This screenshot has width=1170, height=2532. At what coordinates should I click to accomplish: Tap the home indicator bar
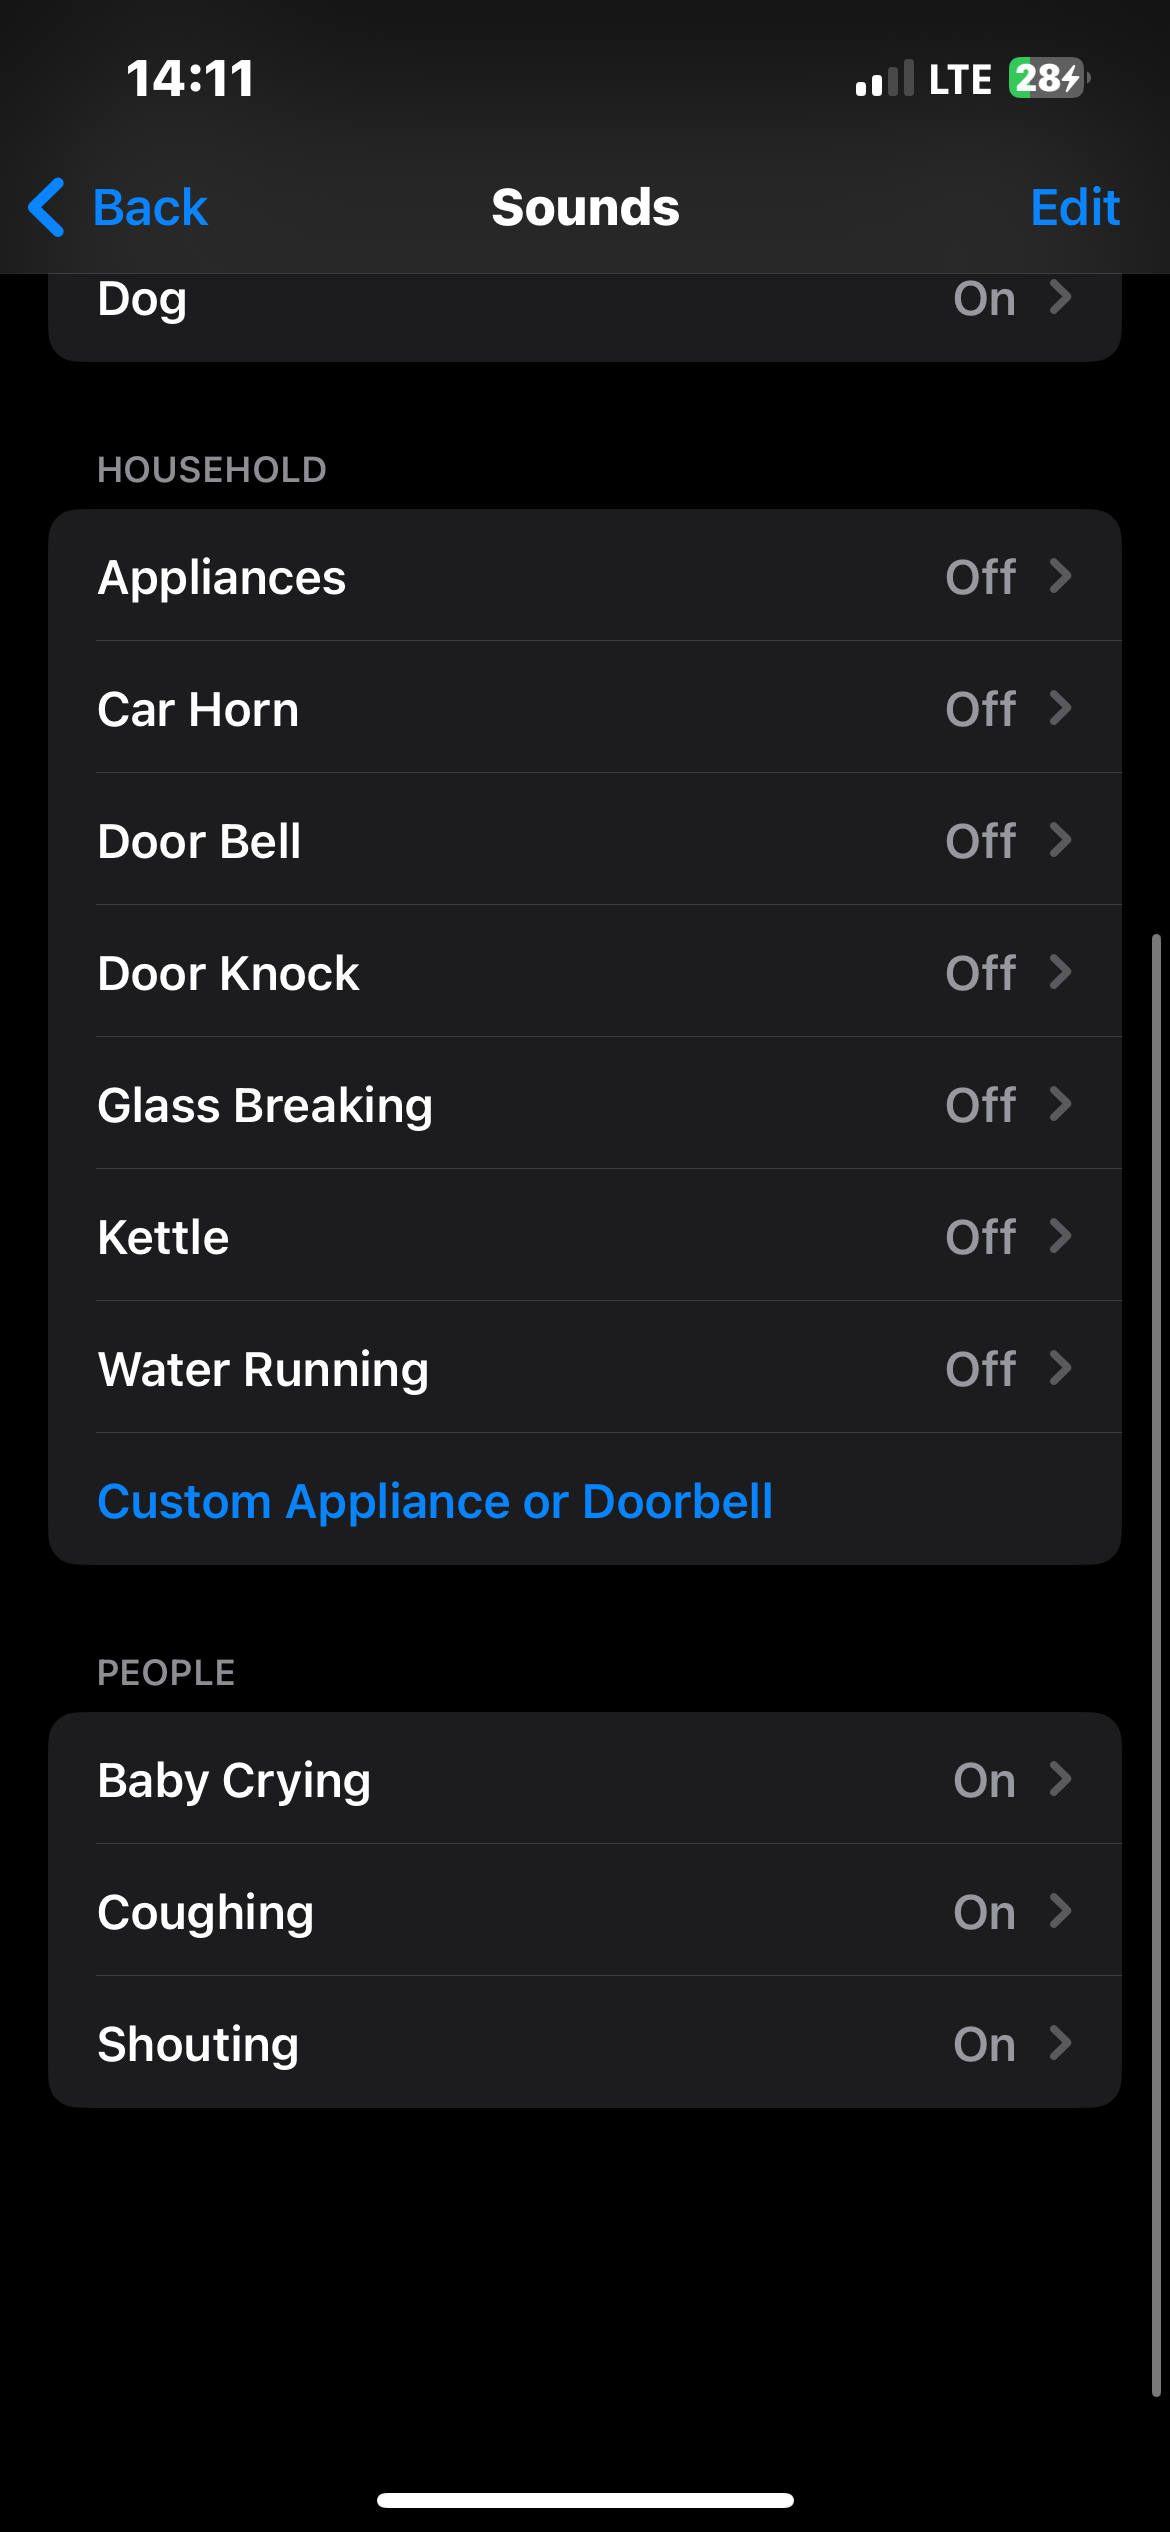[x=585, y=2500]
